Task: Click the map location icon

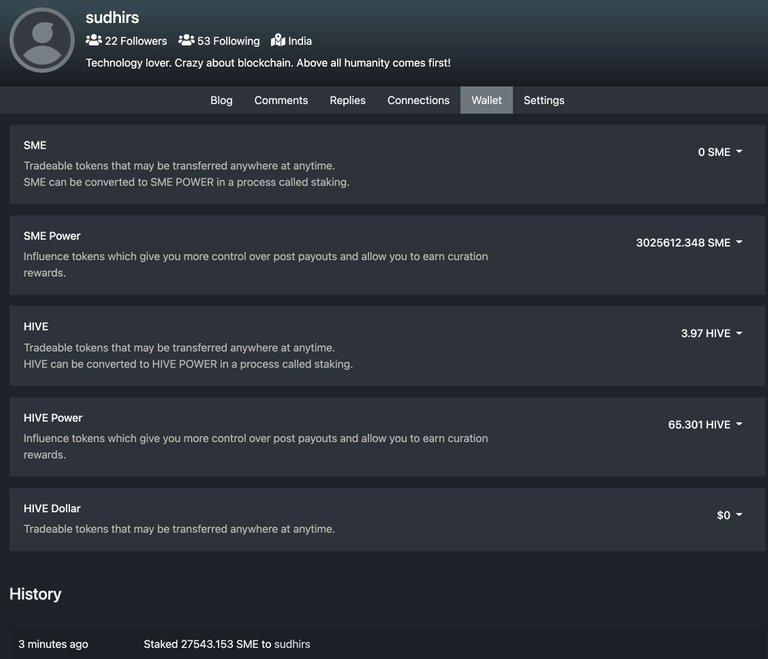Action: [x=278, y=40]
